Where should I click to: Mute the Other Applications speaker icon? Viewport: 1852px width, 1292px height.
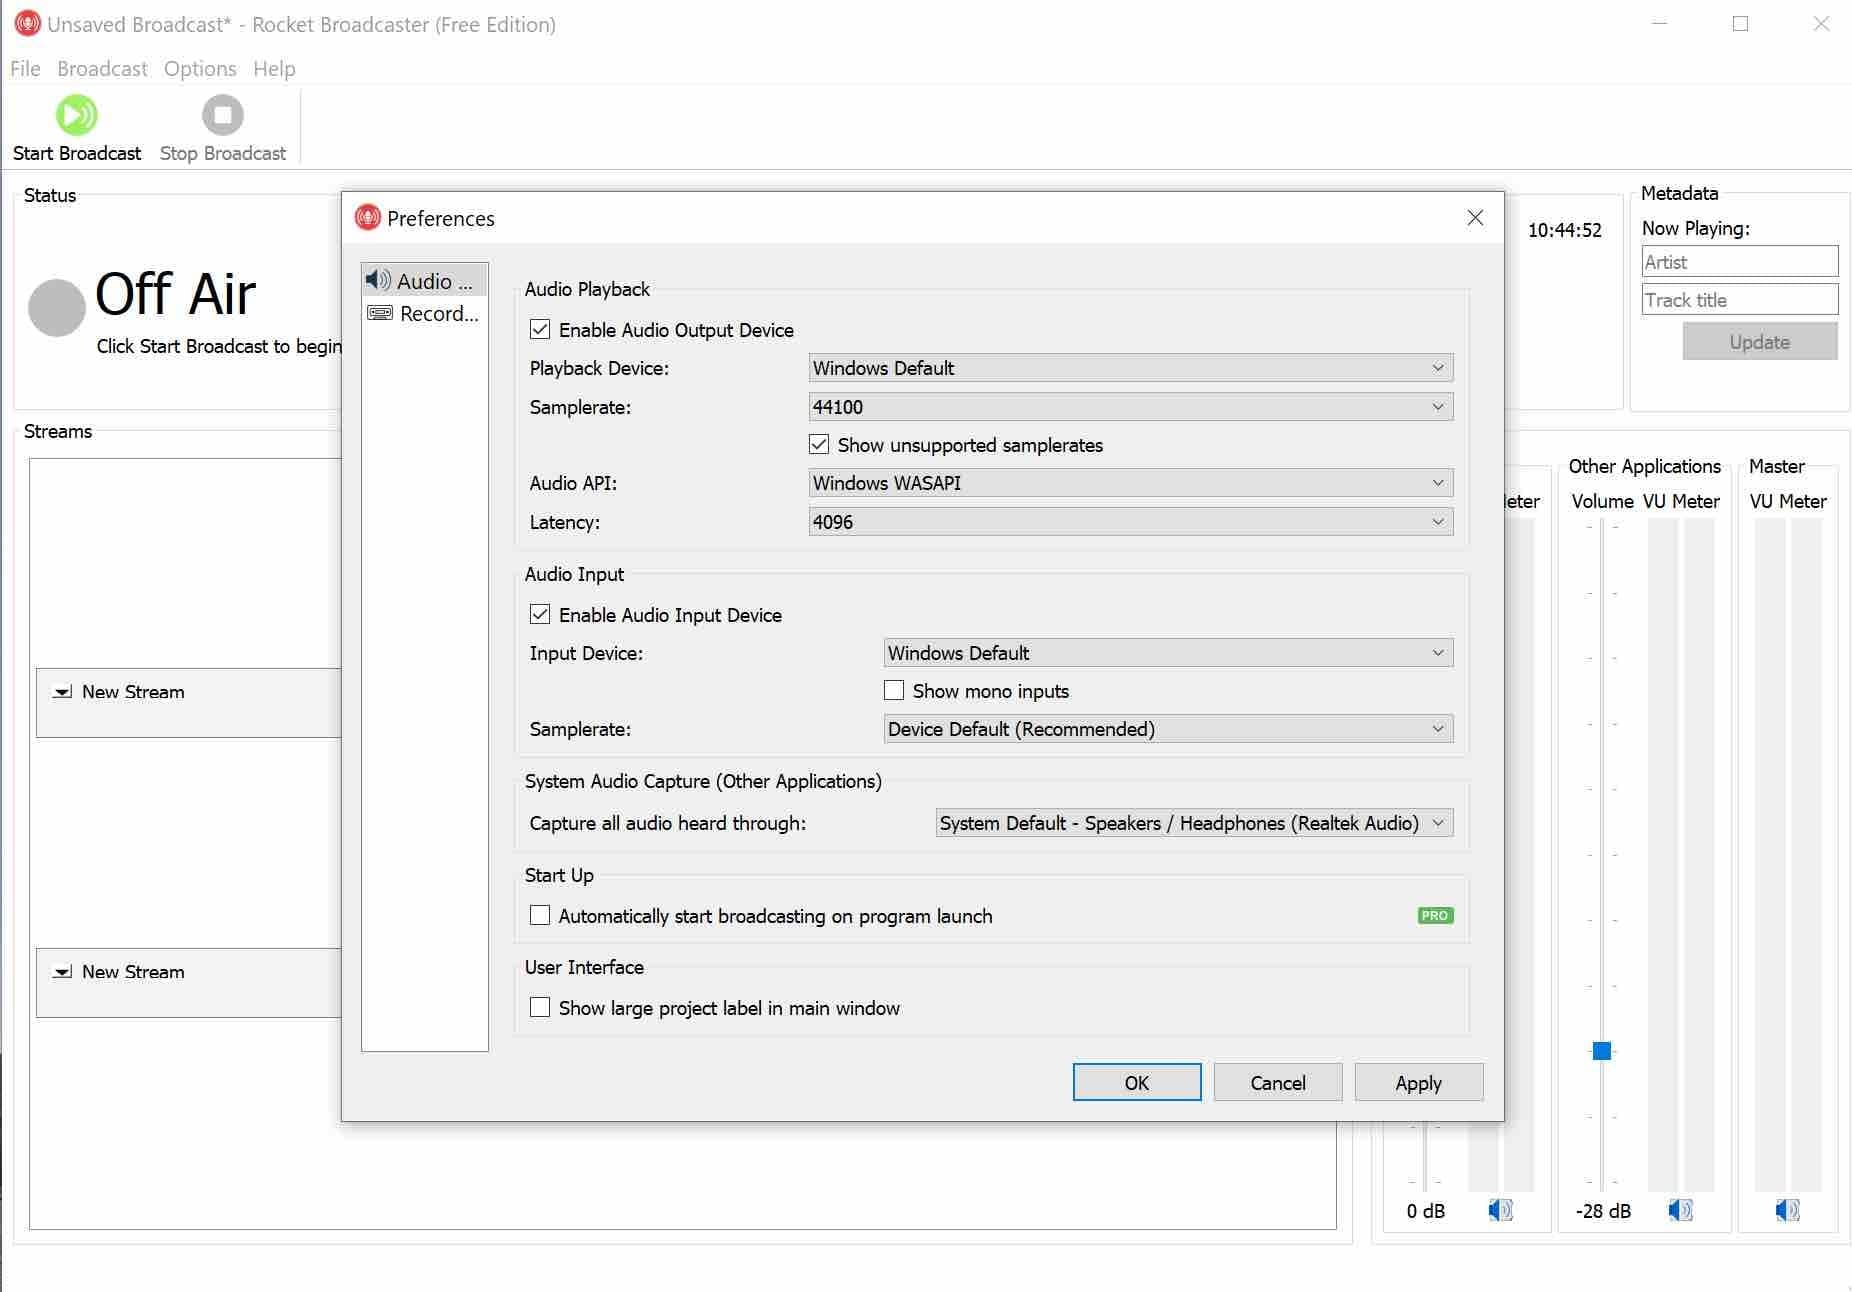1679,1210
